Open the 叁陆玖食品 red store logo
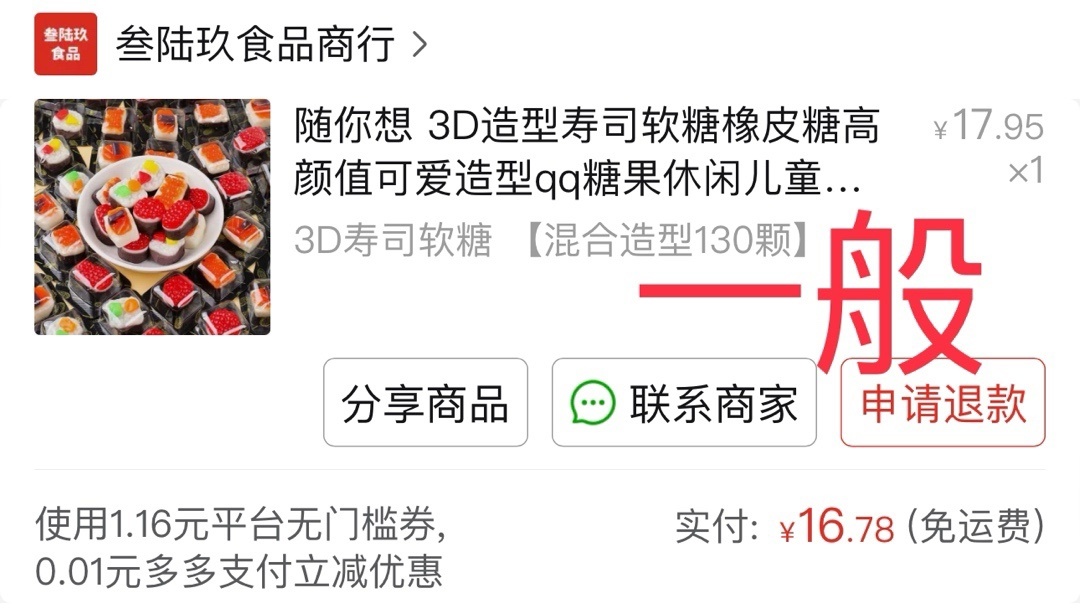 pos(65,43)
